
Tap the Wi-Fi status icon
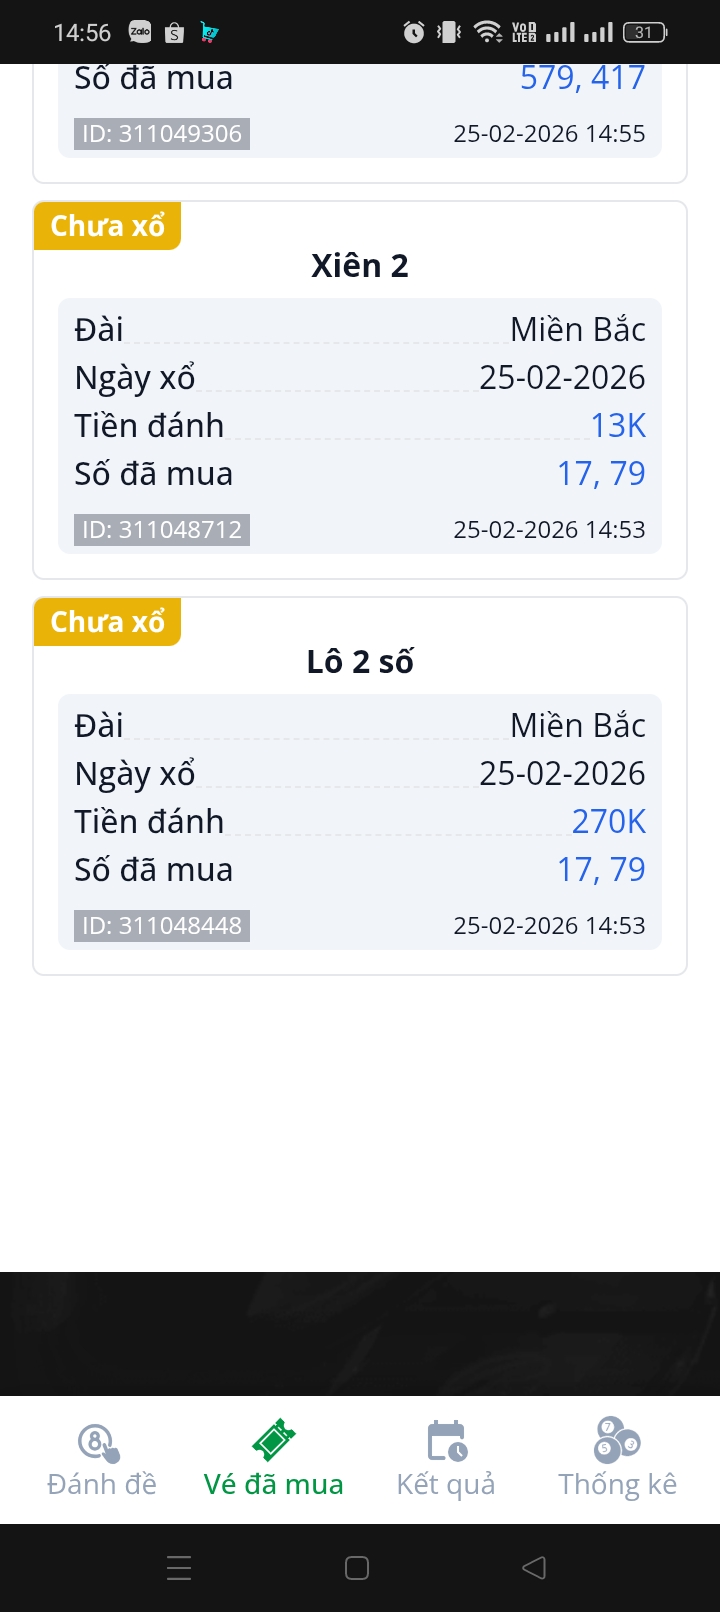tap(487, 32)
